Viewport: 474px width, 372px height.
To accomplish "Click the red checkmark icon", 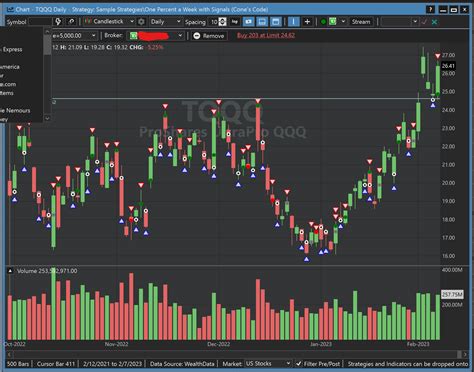I will tap(424, 22).
